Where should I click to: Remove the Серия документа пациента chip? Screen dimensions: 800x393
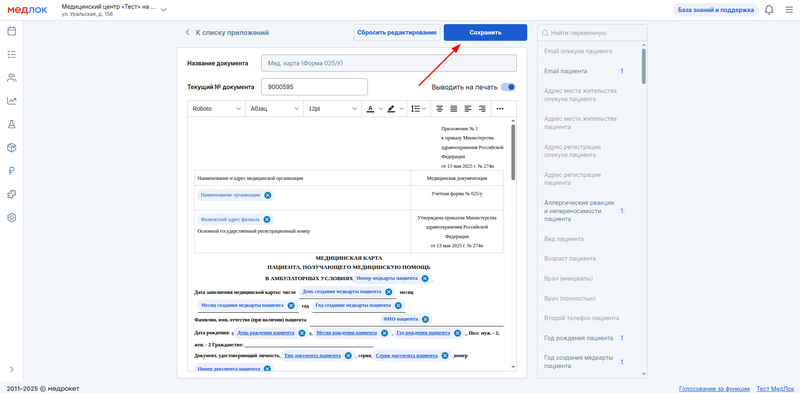point(444,356)
